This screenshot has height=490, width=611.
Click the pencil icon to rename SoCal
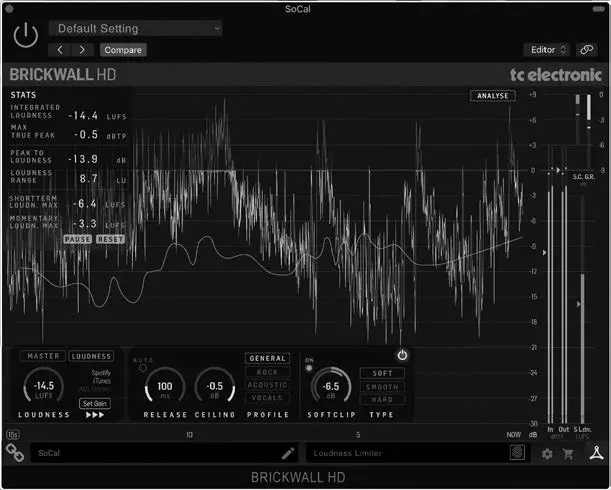(288, 453)
